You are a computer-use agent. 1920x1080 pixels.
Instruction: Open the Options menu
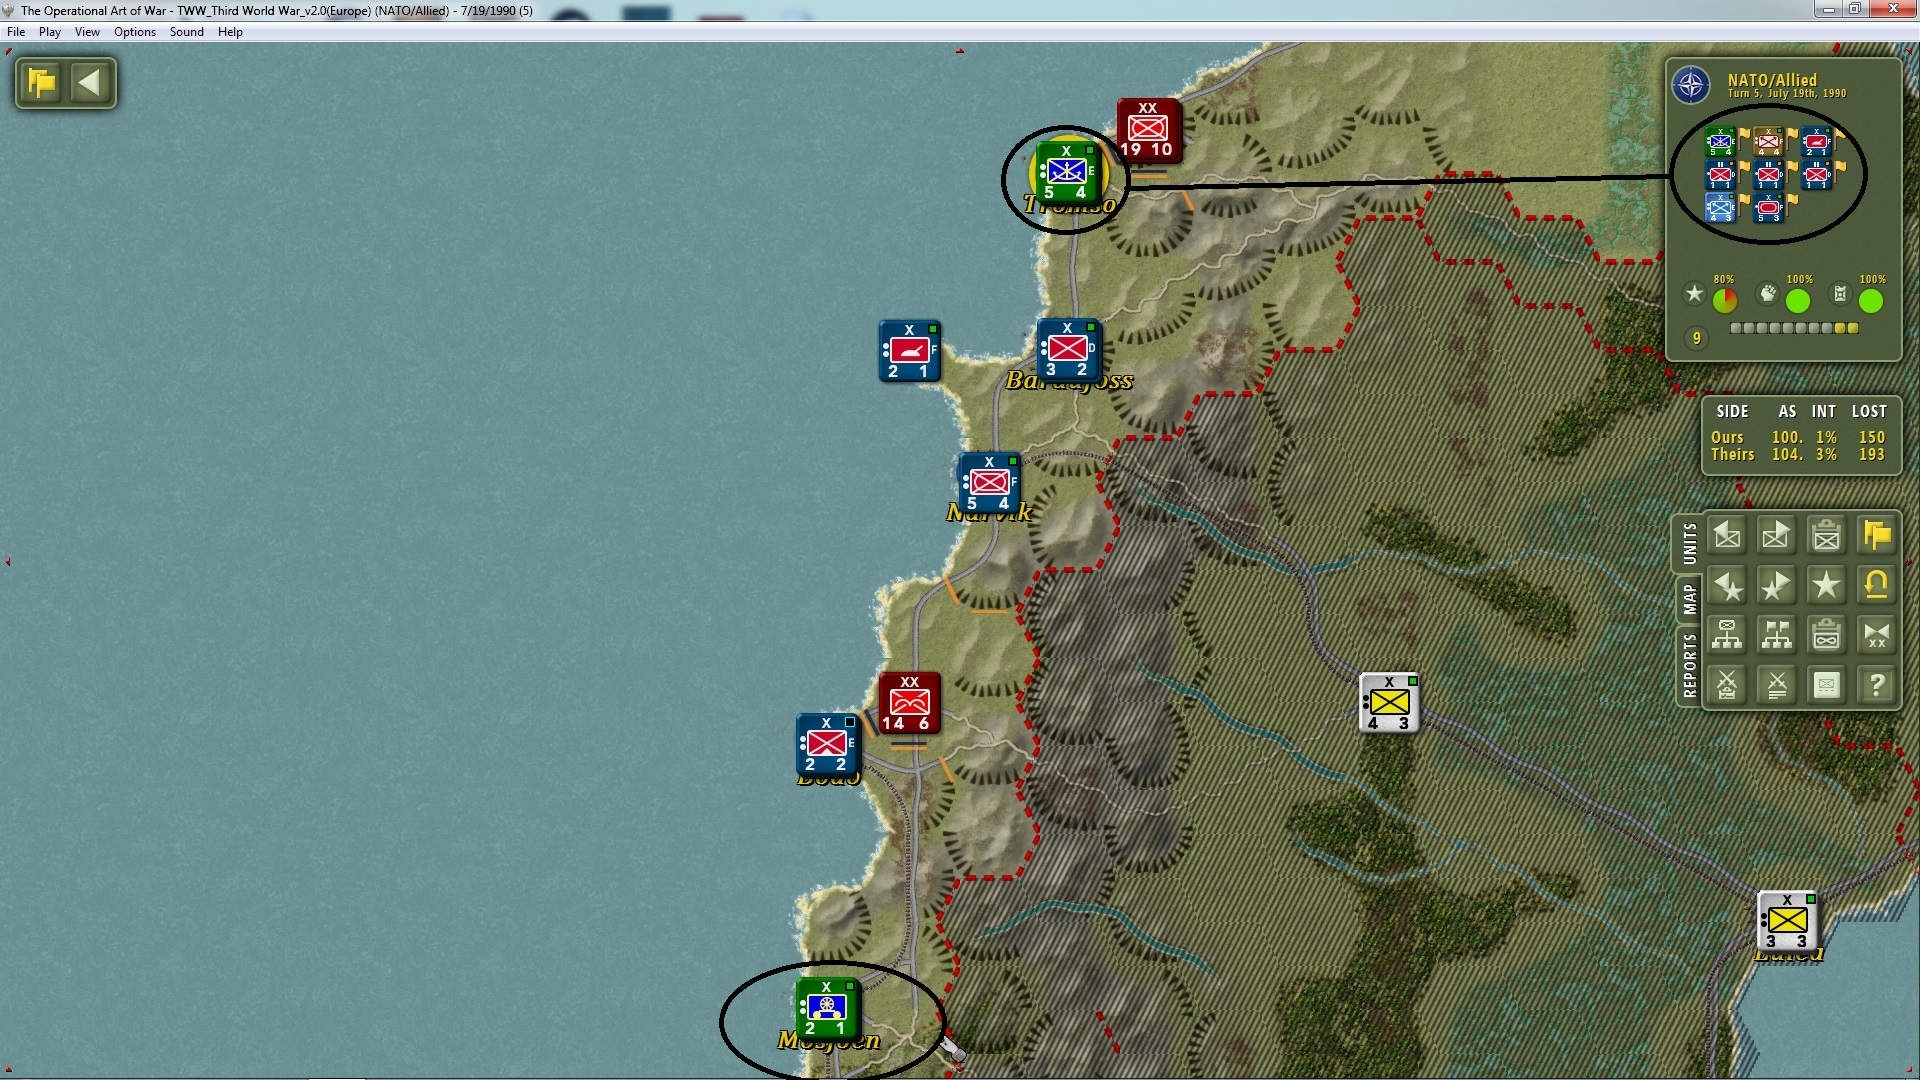coord(135,32)
